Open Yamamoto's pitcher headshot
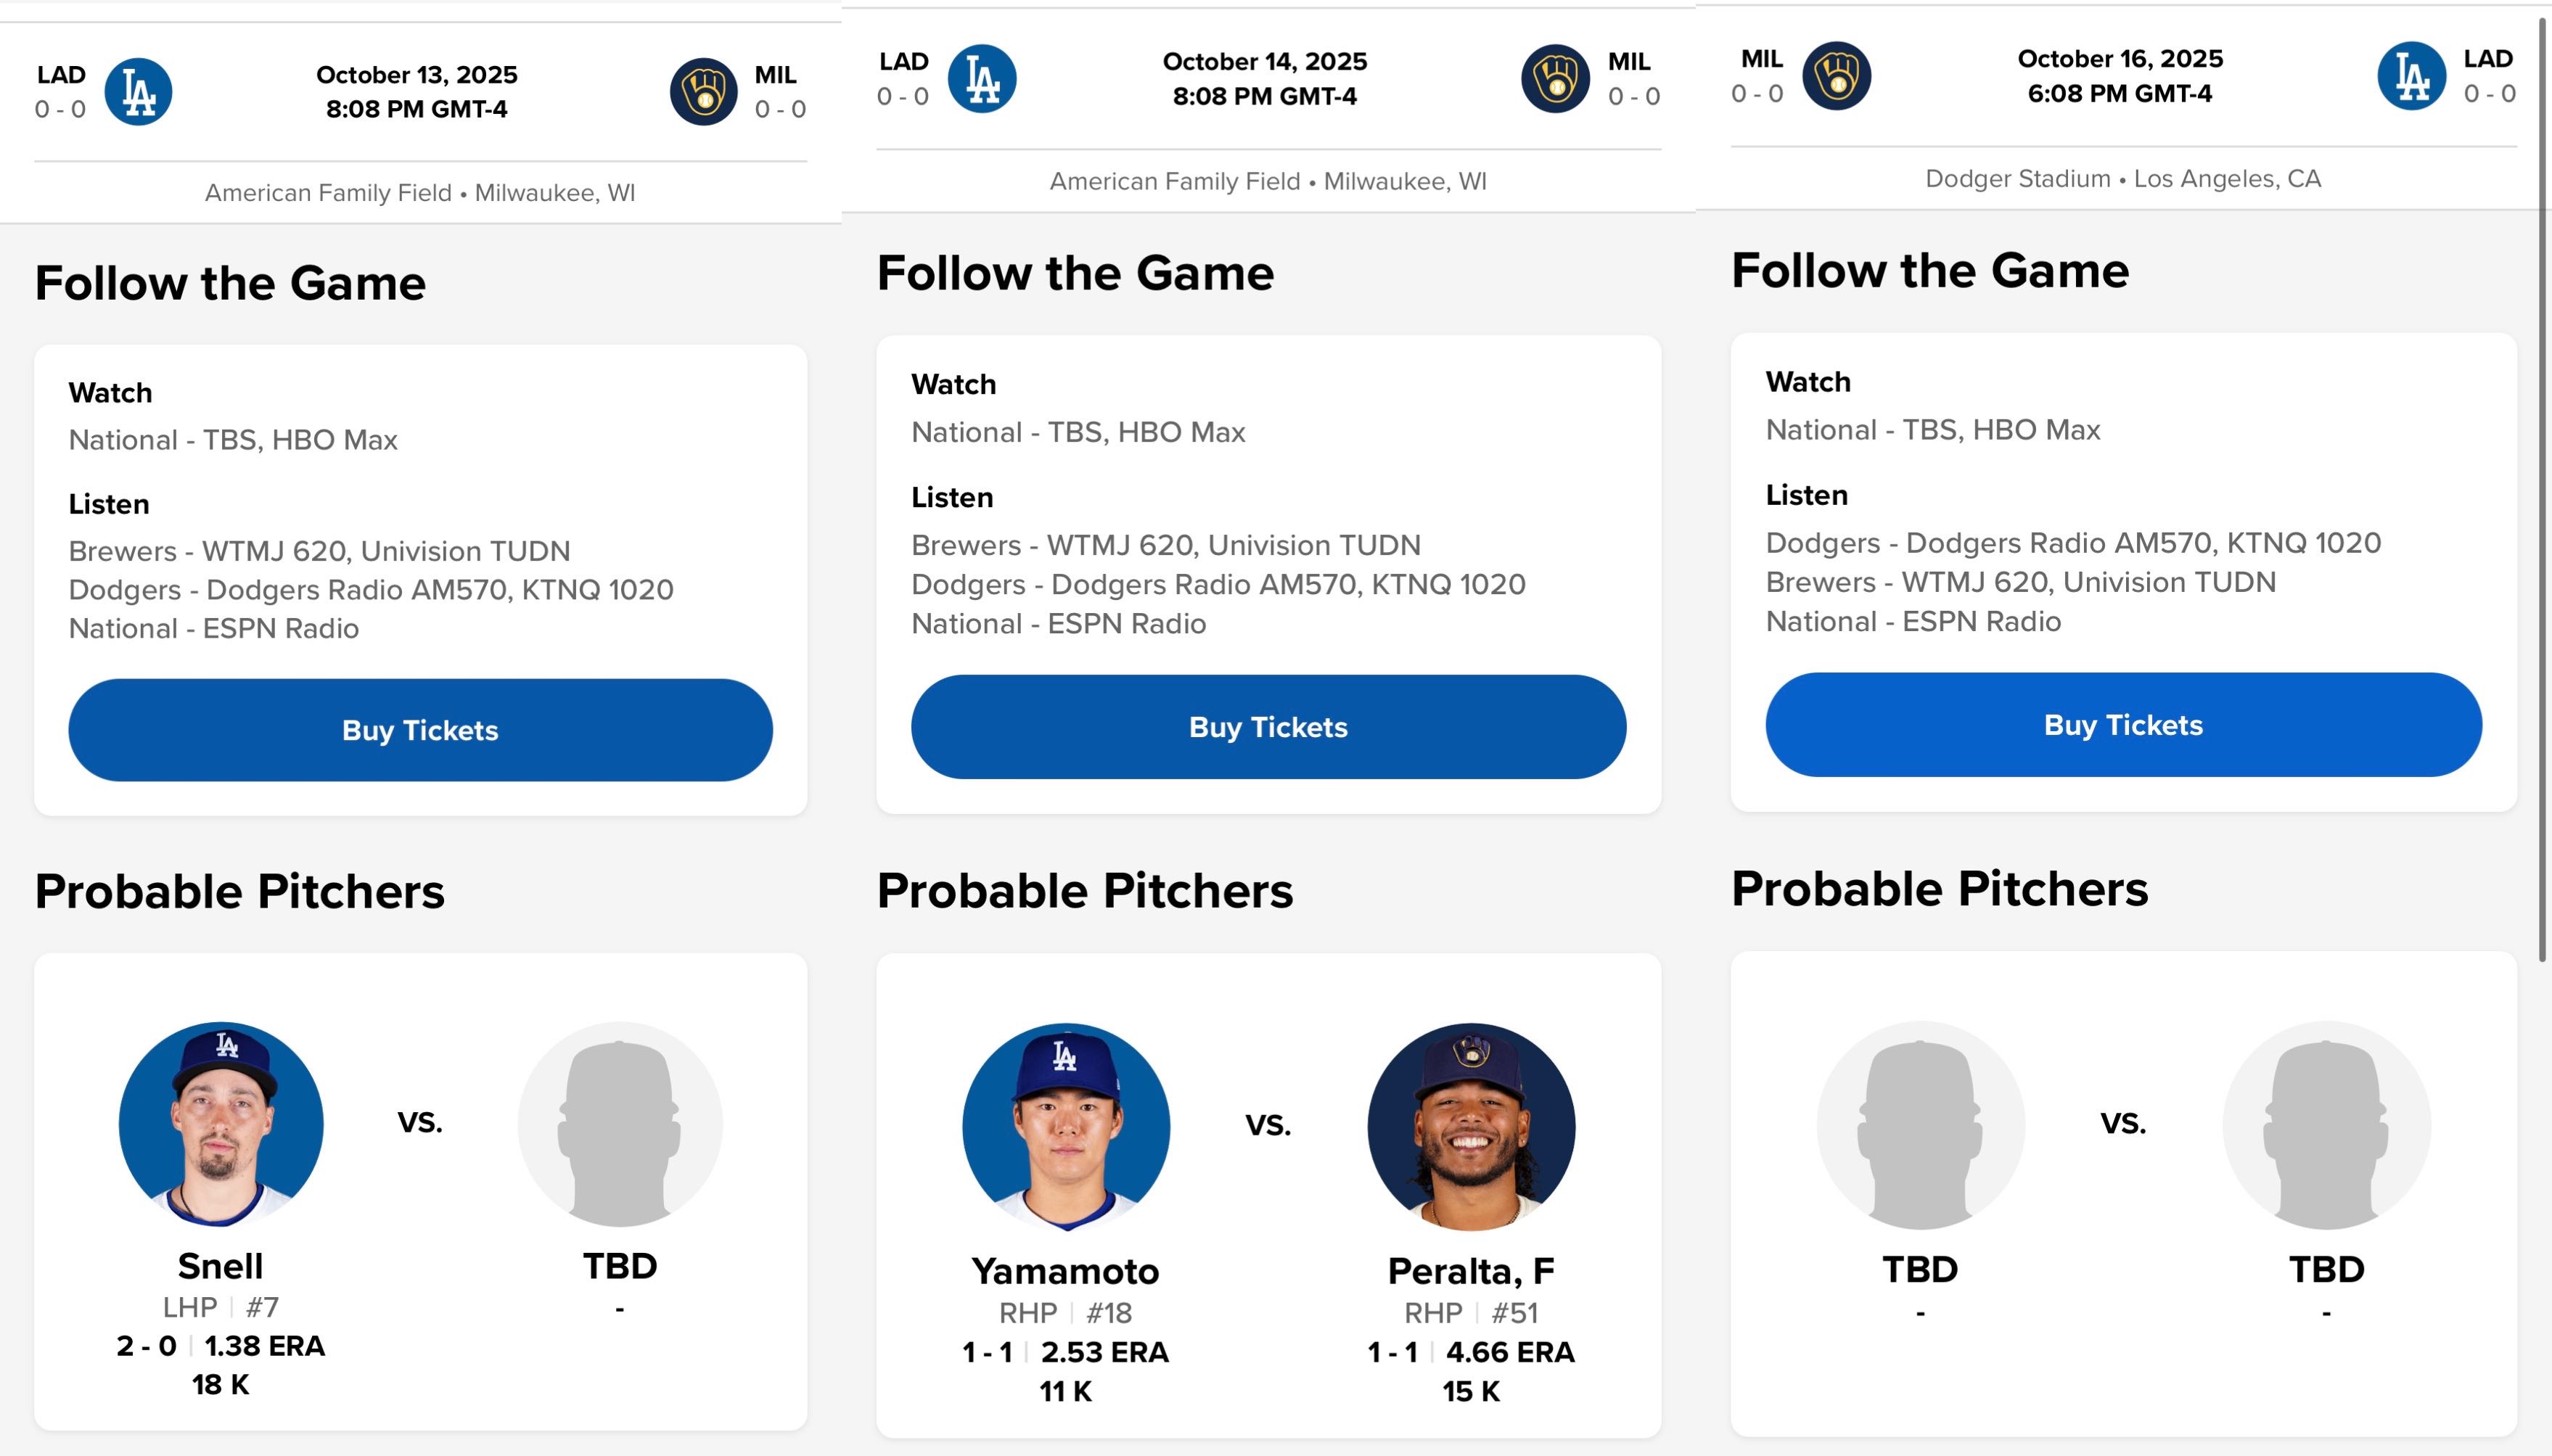The image size is (2552, 1456). pos(1066,1126)
